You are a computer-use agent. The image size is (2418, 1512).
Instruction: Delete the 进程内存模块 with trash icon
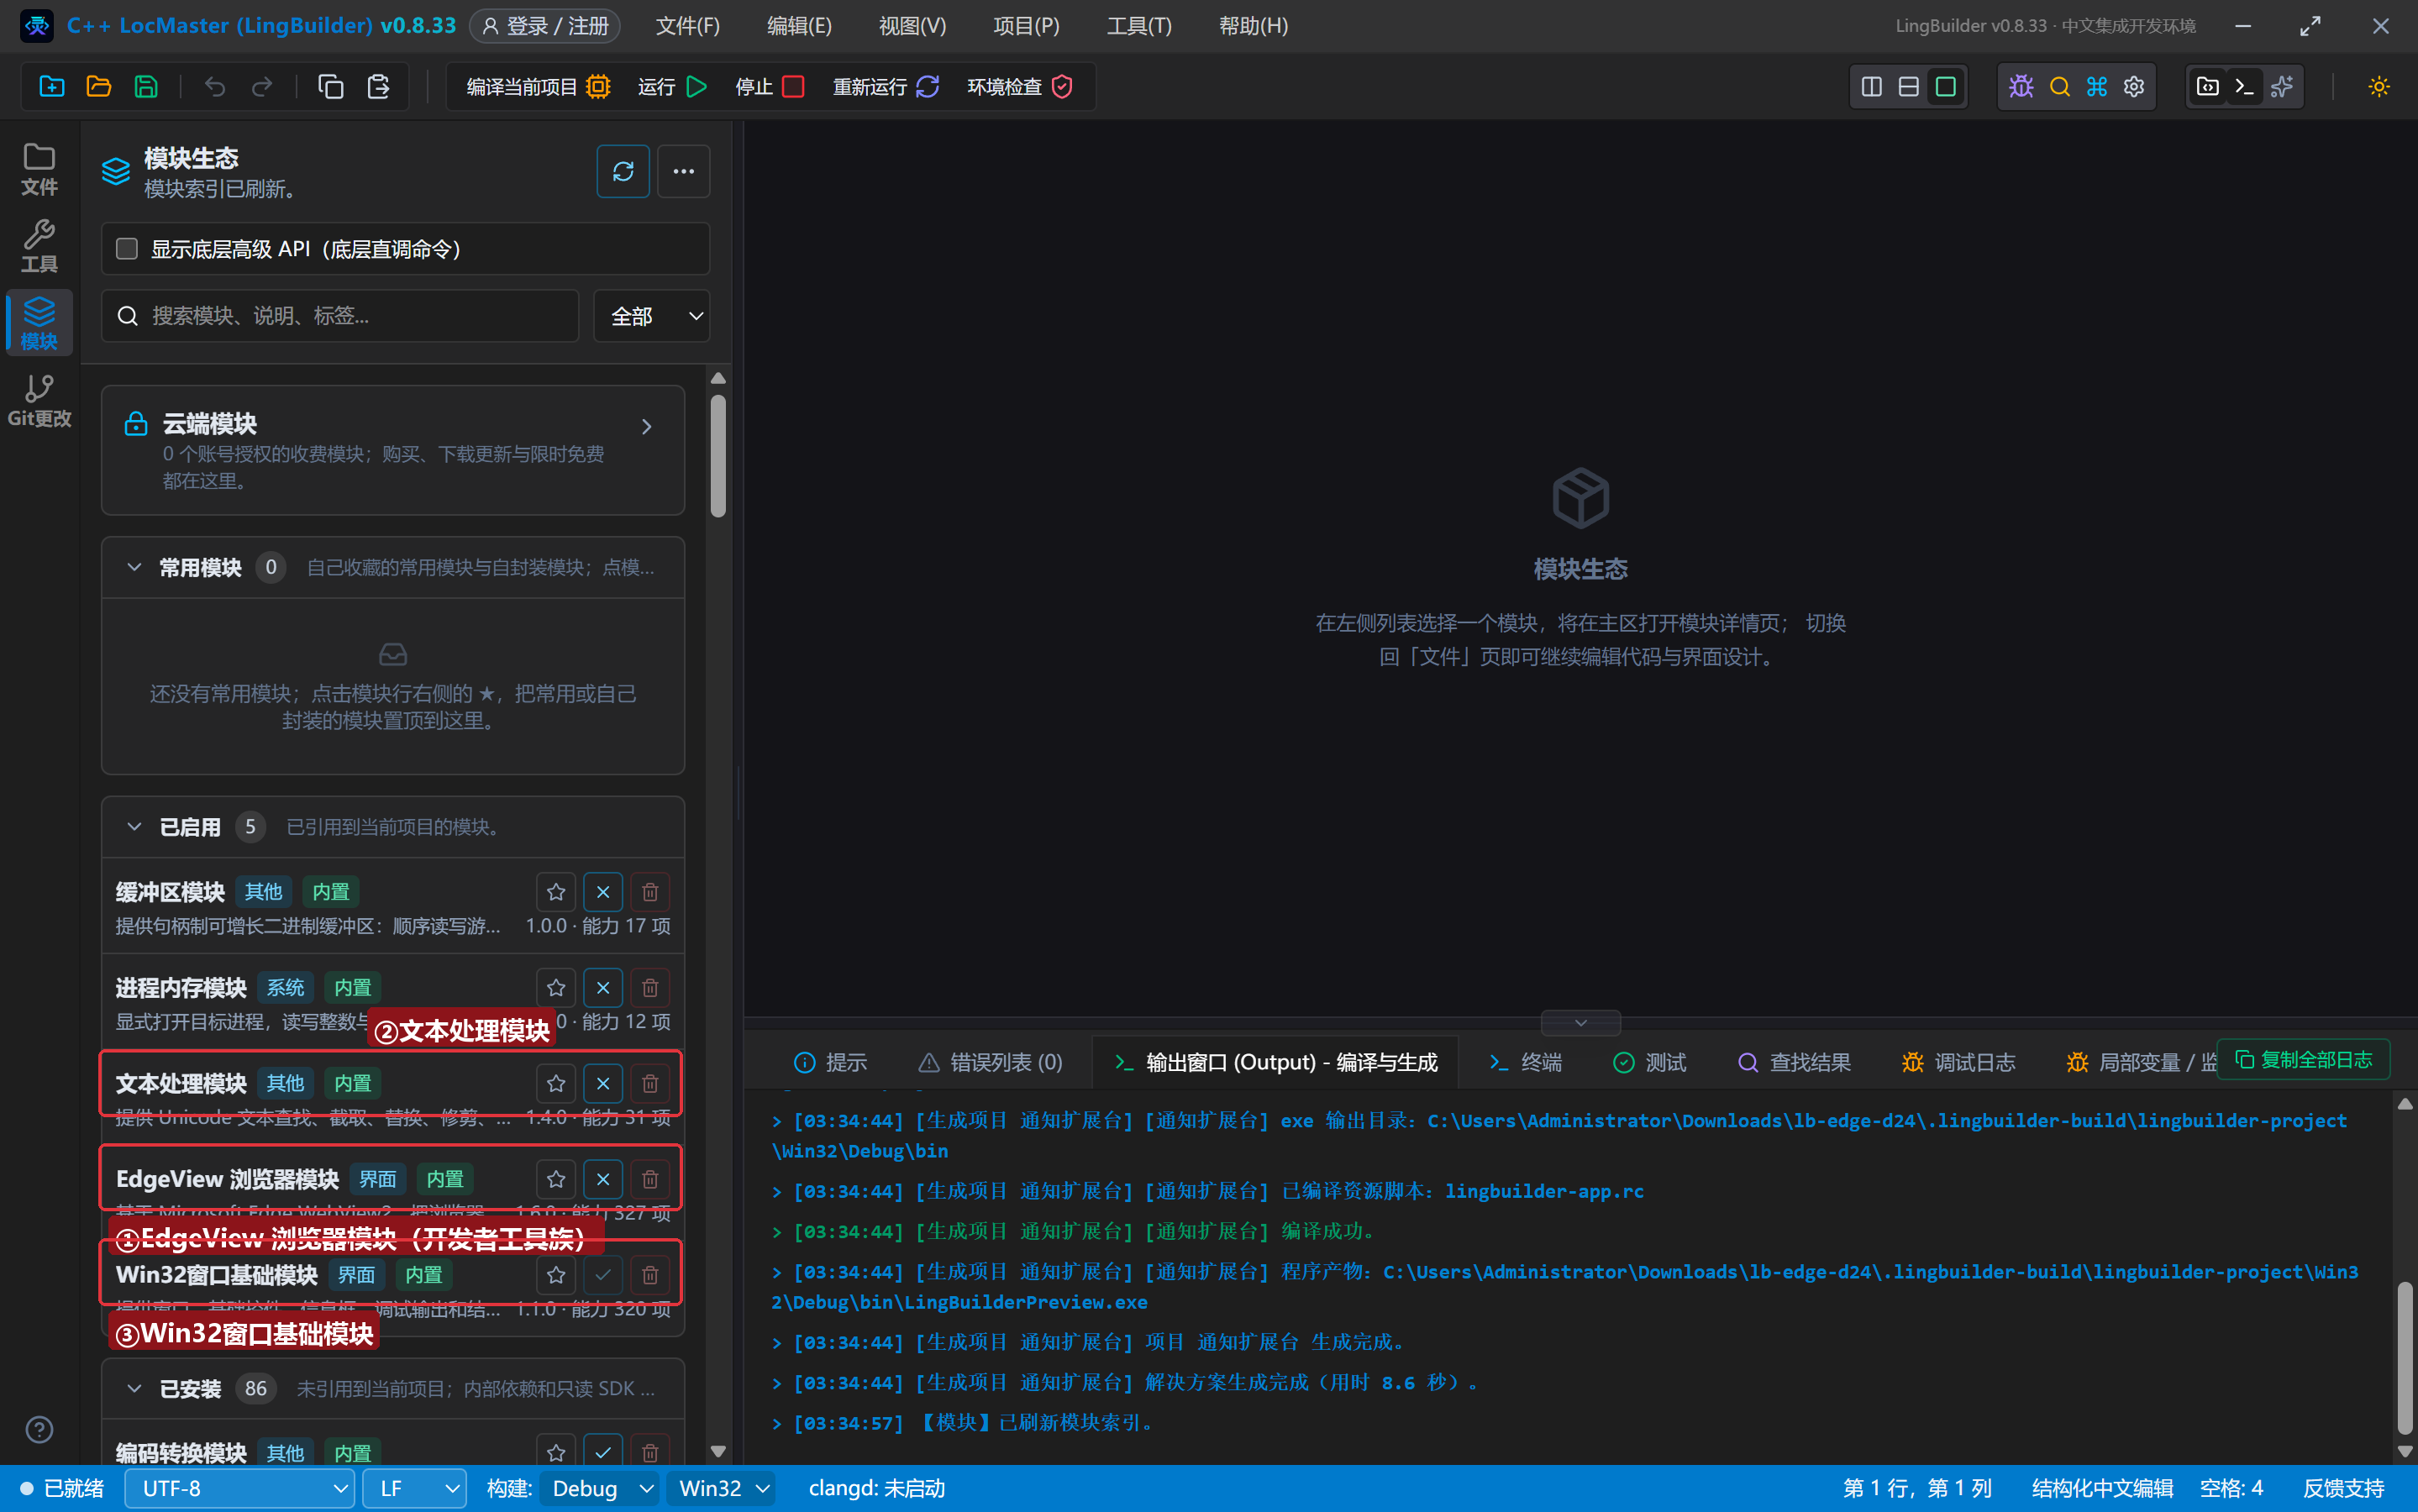point(650,988)
